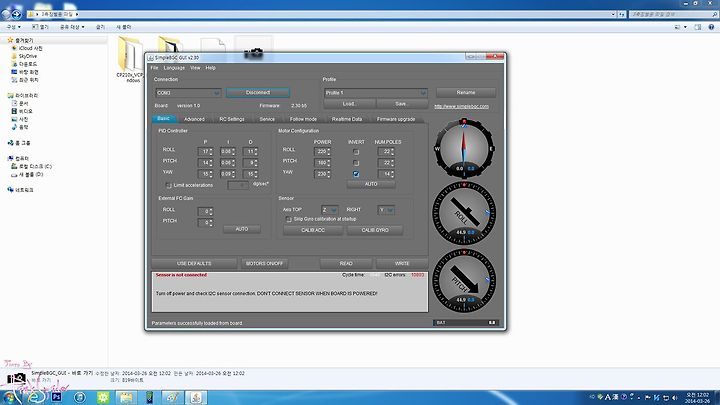
Task: Click the USE DEFAULTS button
Action: click(194, 264)
